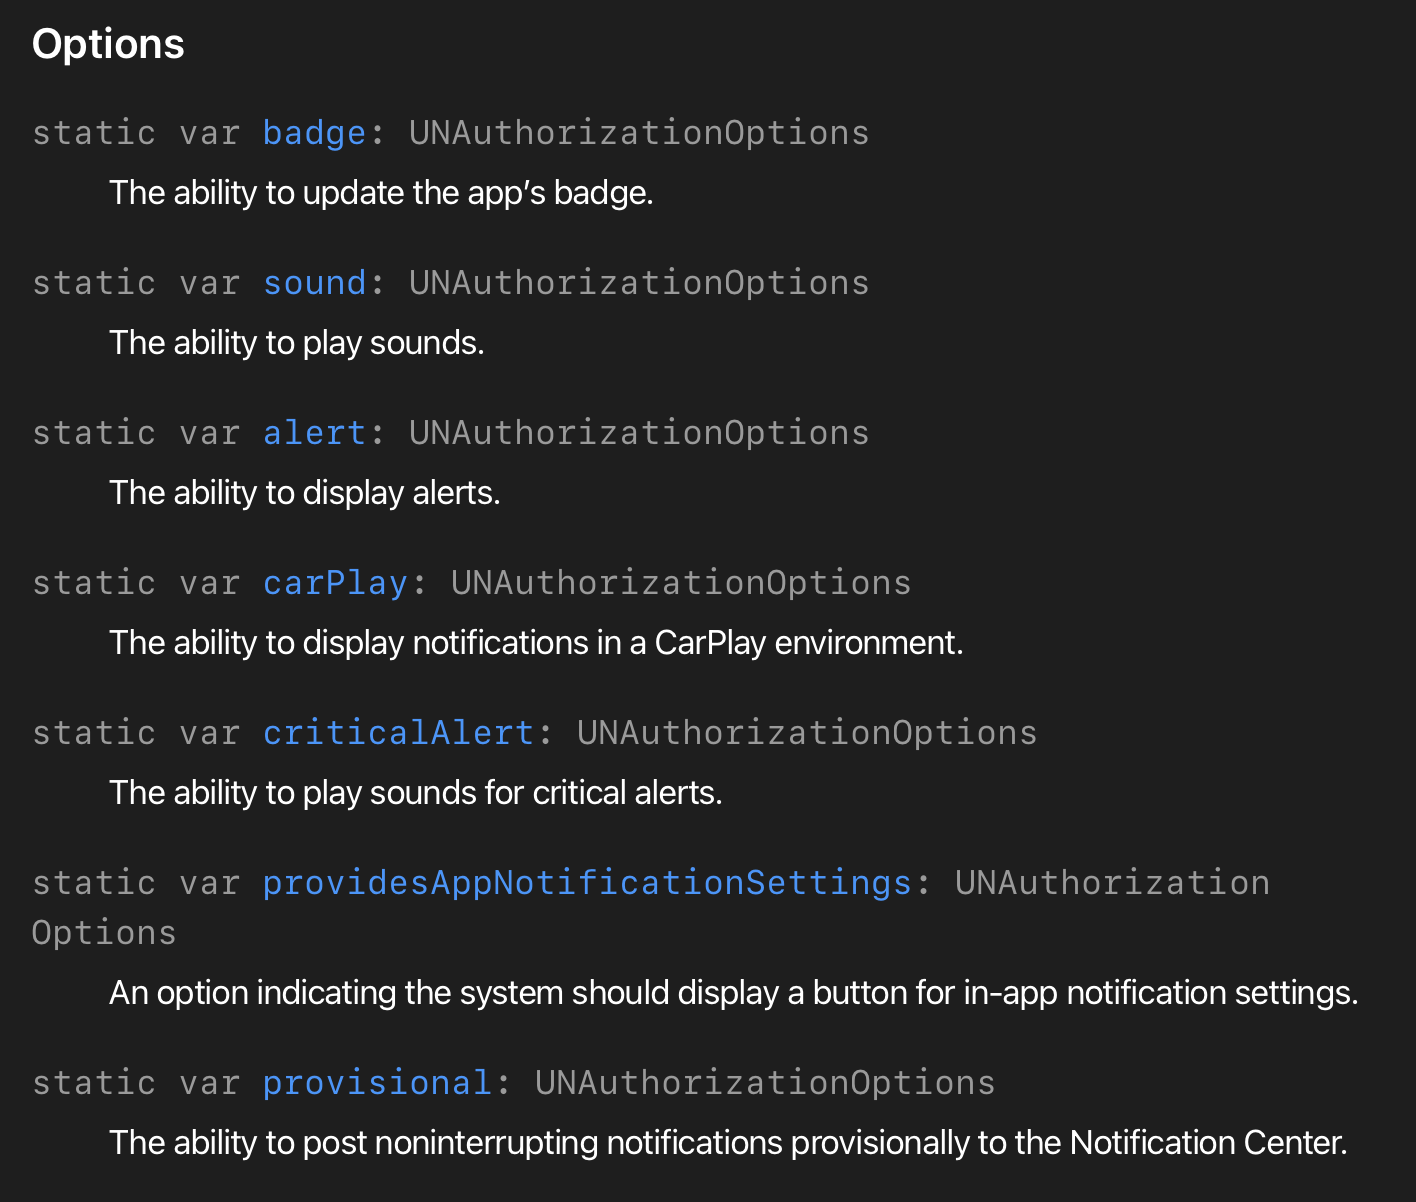Follow the carPlay link

click(335, 583)
